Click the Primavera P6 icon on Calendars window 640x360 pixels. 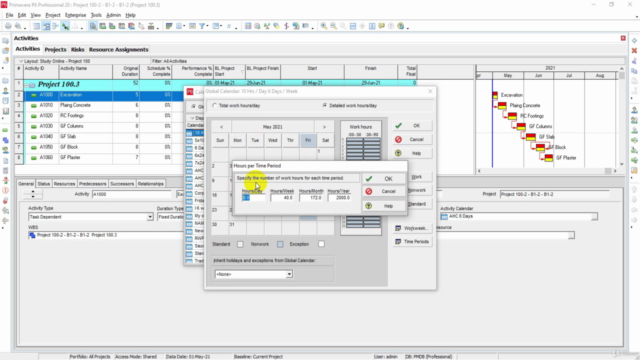[x=190, y=91]
